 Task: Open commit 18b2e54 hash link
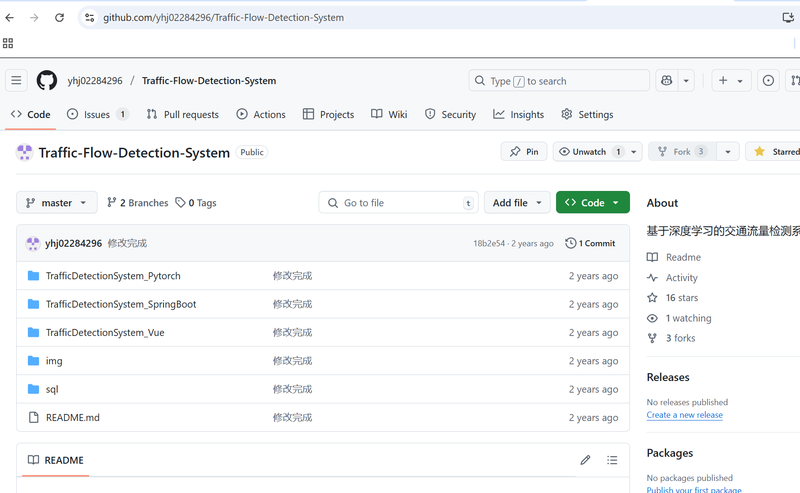489,243
